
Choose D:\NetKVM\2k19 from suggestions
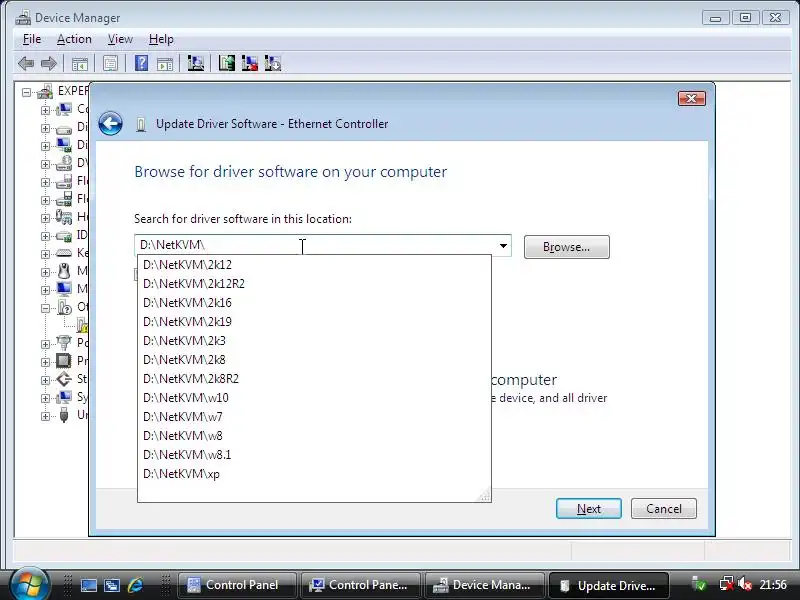[314, 321]
